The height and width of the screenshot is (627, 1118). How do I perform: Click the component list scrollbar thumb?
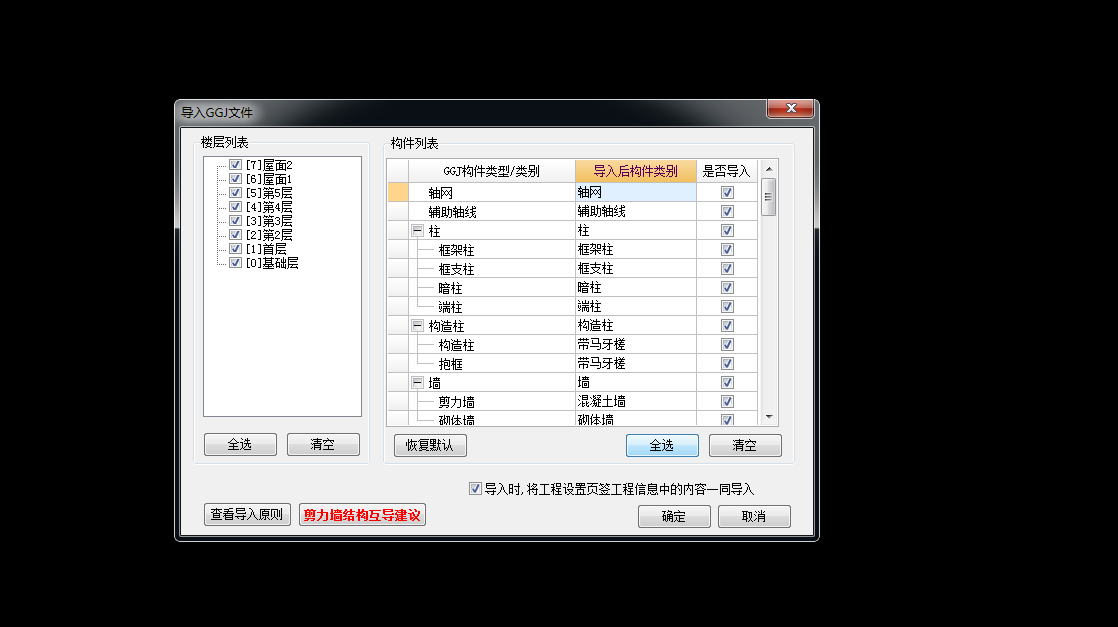[x=769, y=197]
